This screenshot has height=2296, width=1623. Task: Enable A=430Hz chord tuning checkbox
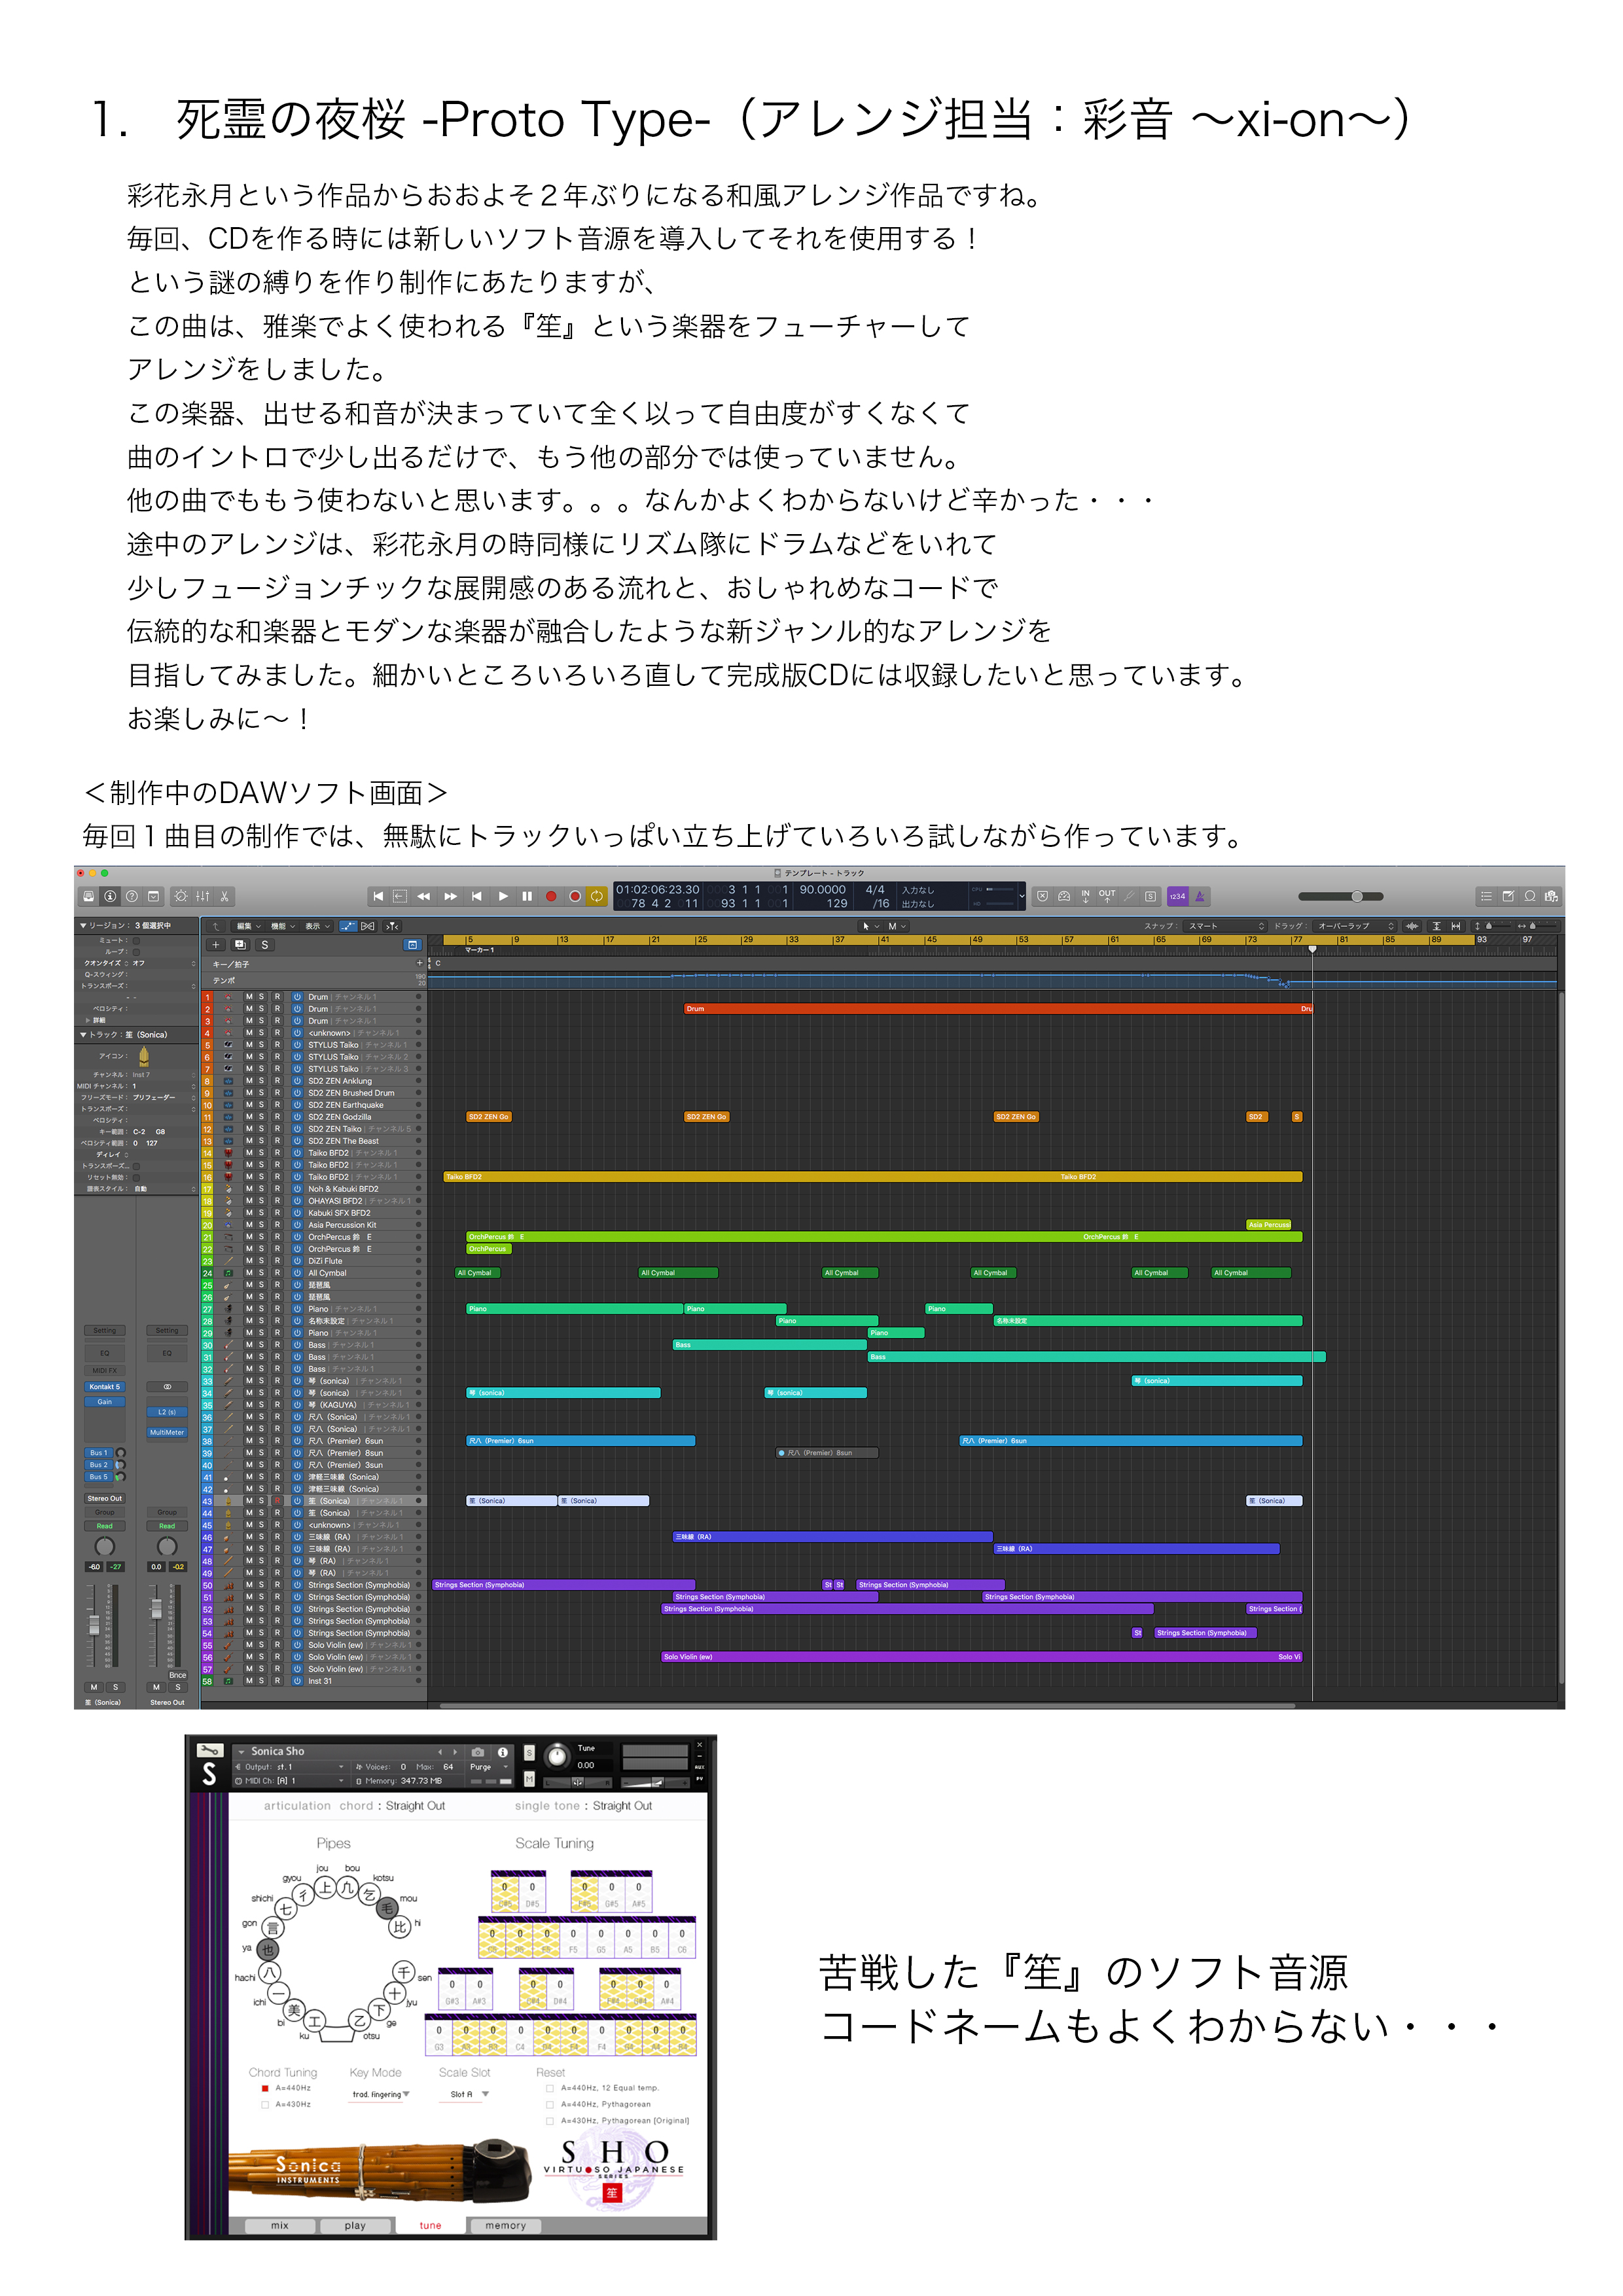pyautogui.click(x=265, y=2104)
